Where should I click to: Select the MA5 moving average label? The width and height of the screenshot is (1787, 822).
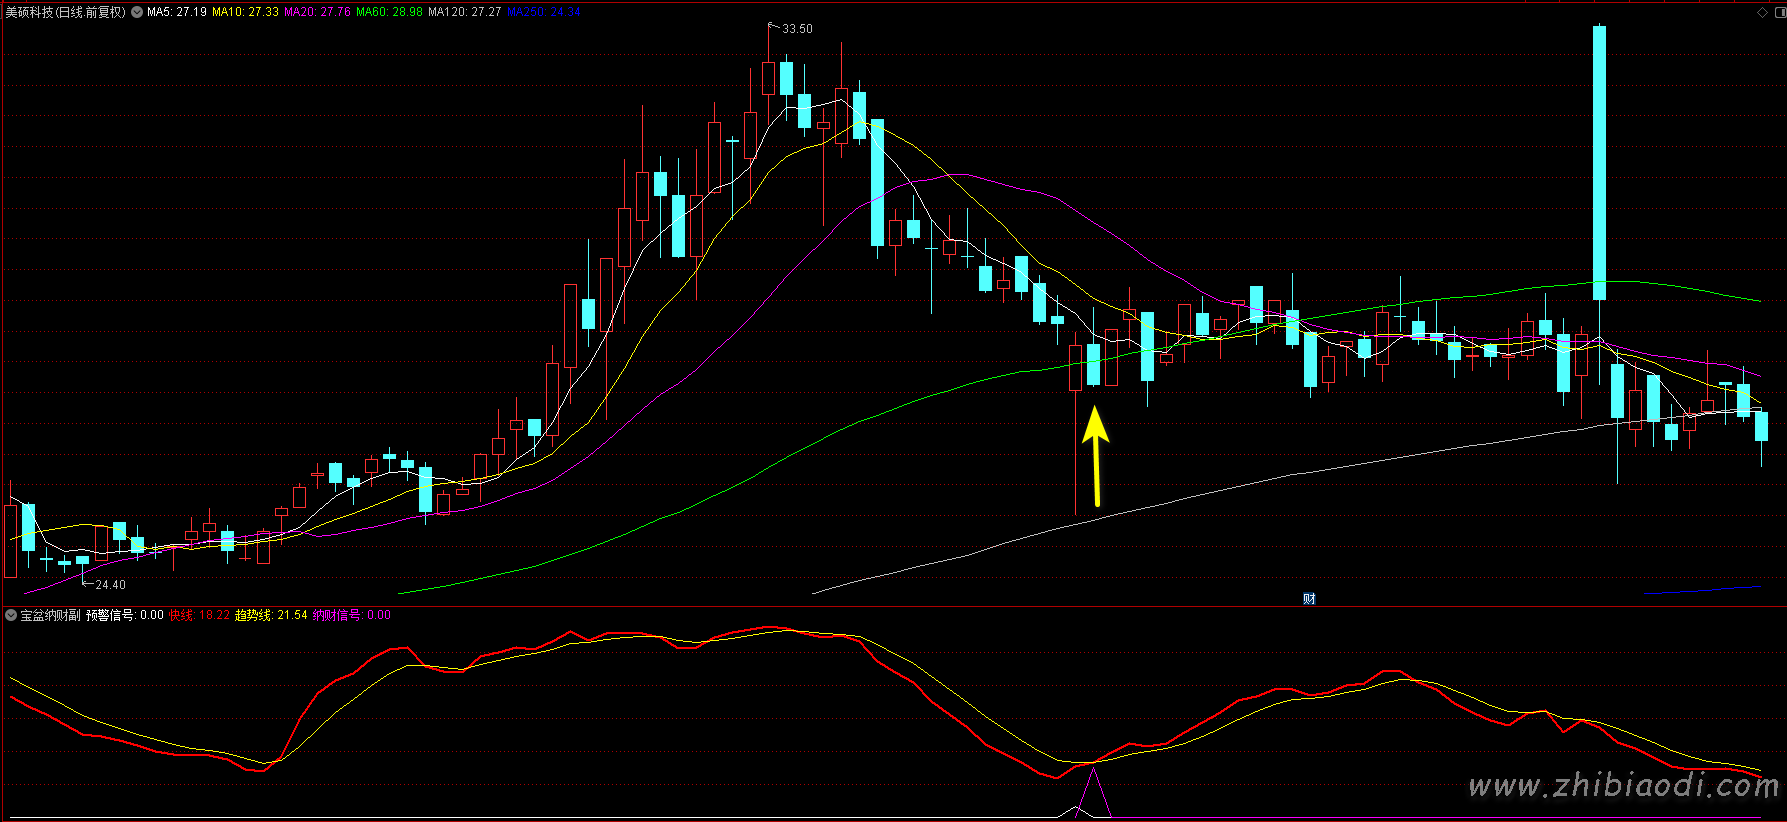coord(177,12)
